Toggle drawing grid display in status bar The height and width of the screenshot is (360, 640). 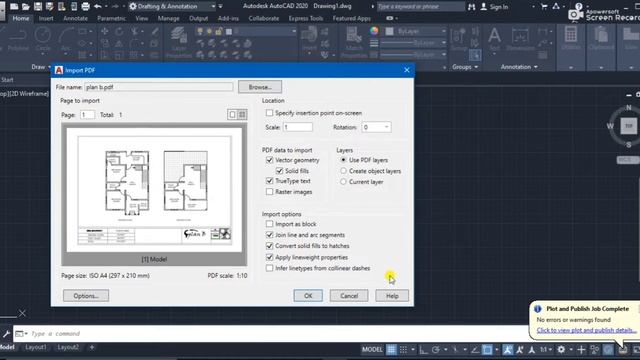tap(391, 349)
